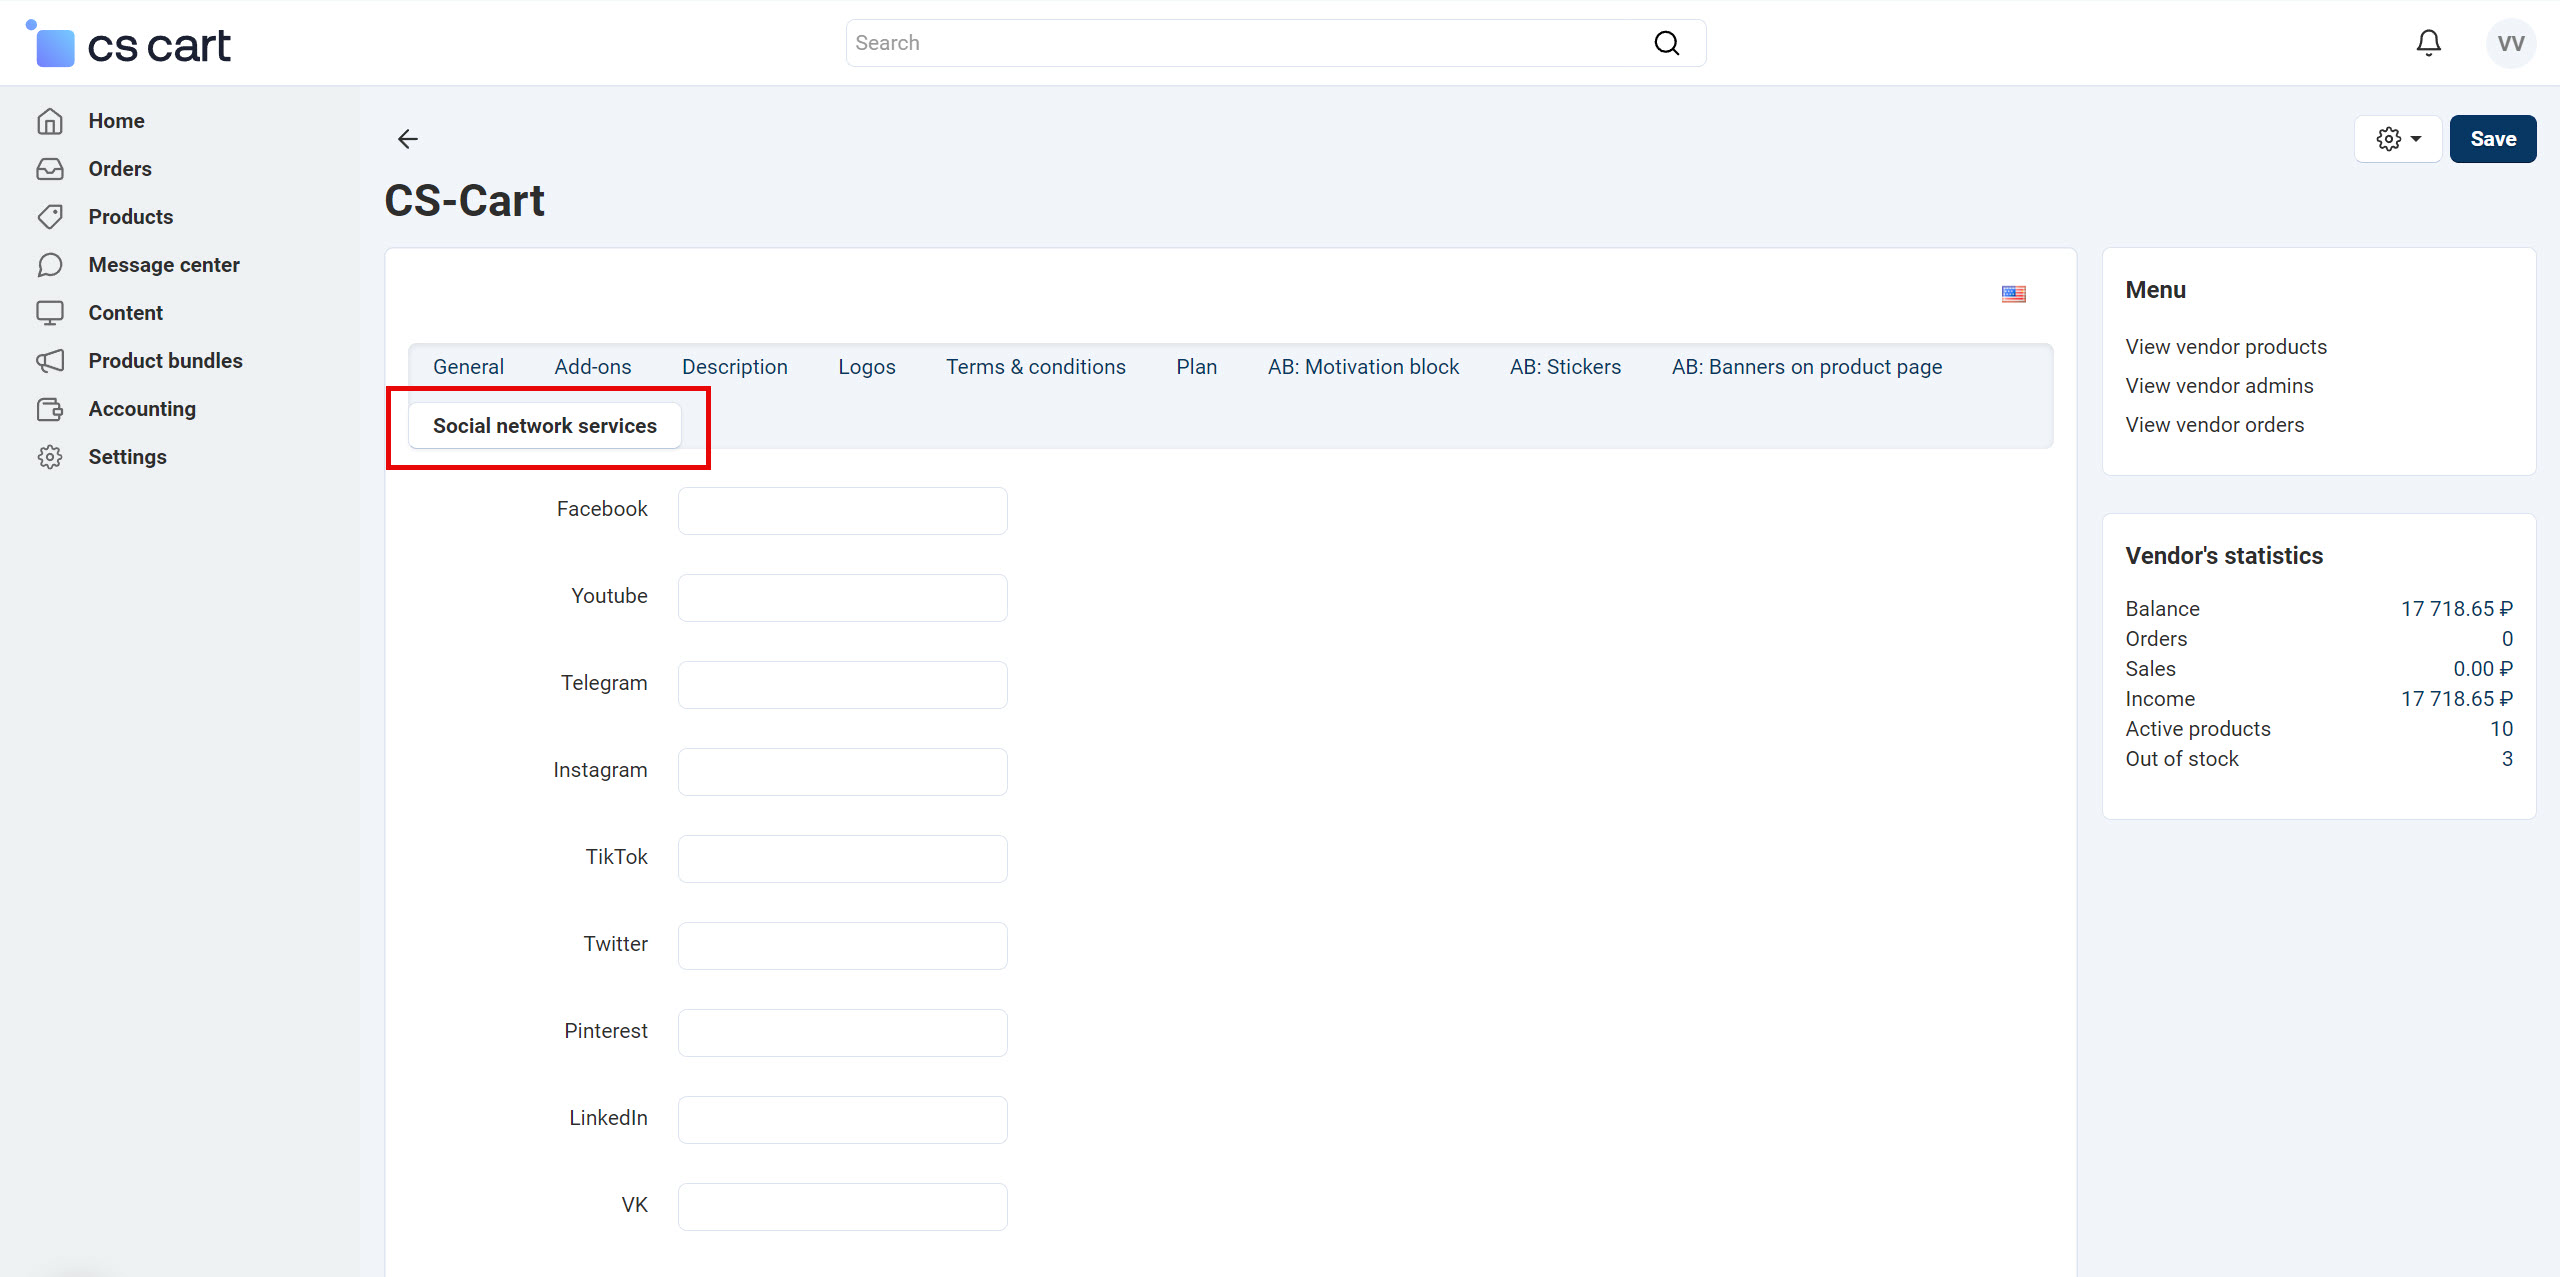Open Product bundles via the megaphone icon

(x=50, y=360)
